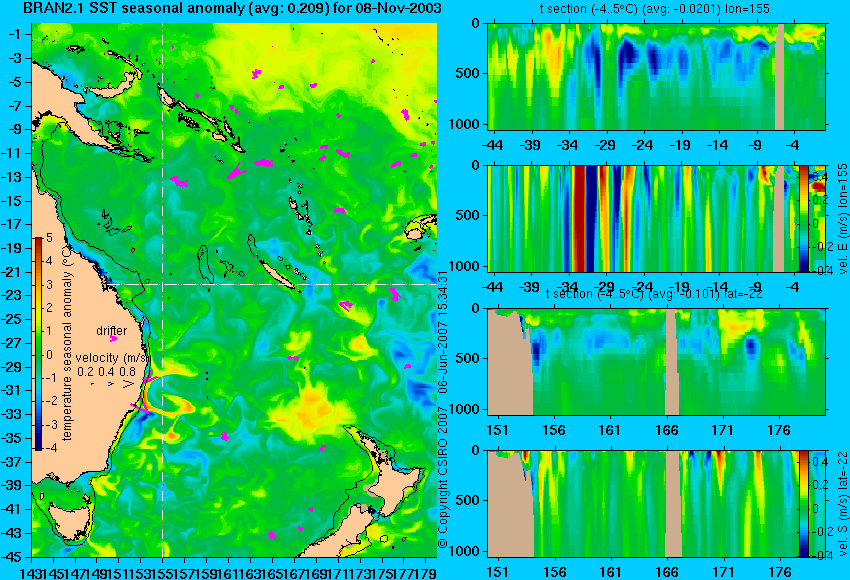Click the vel. E (m/s) velocity colorbar
Image resolution: width=850 pixels, height=580 pixels.
(x=803, y=218)
